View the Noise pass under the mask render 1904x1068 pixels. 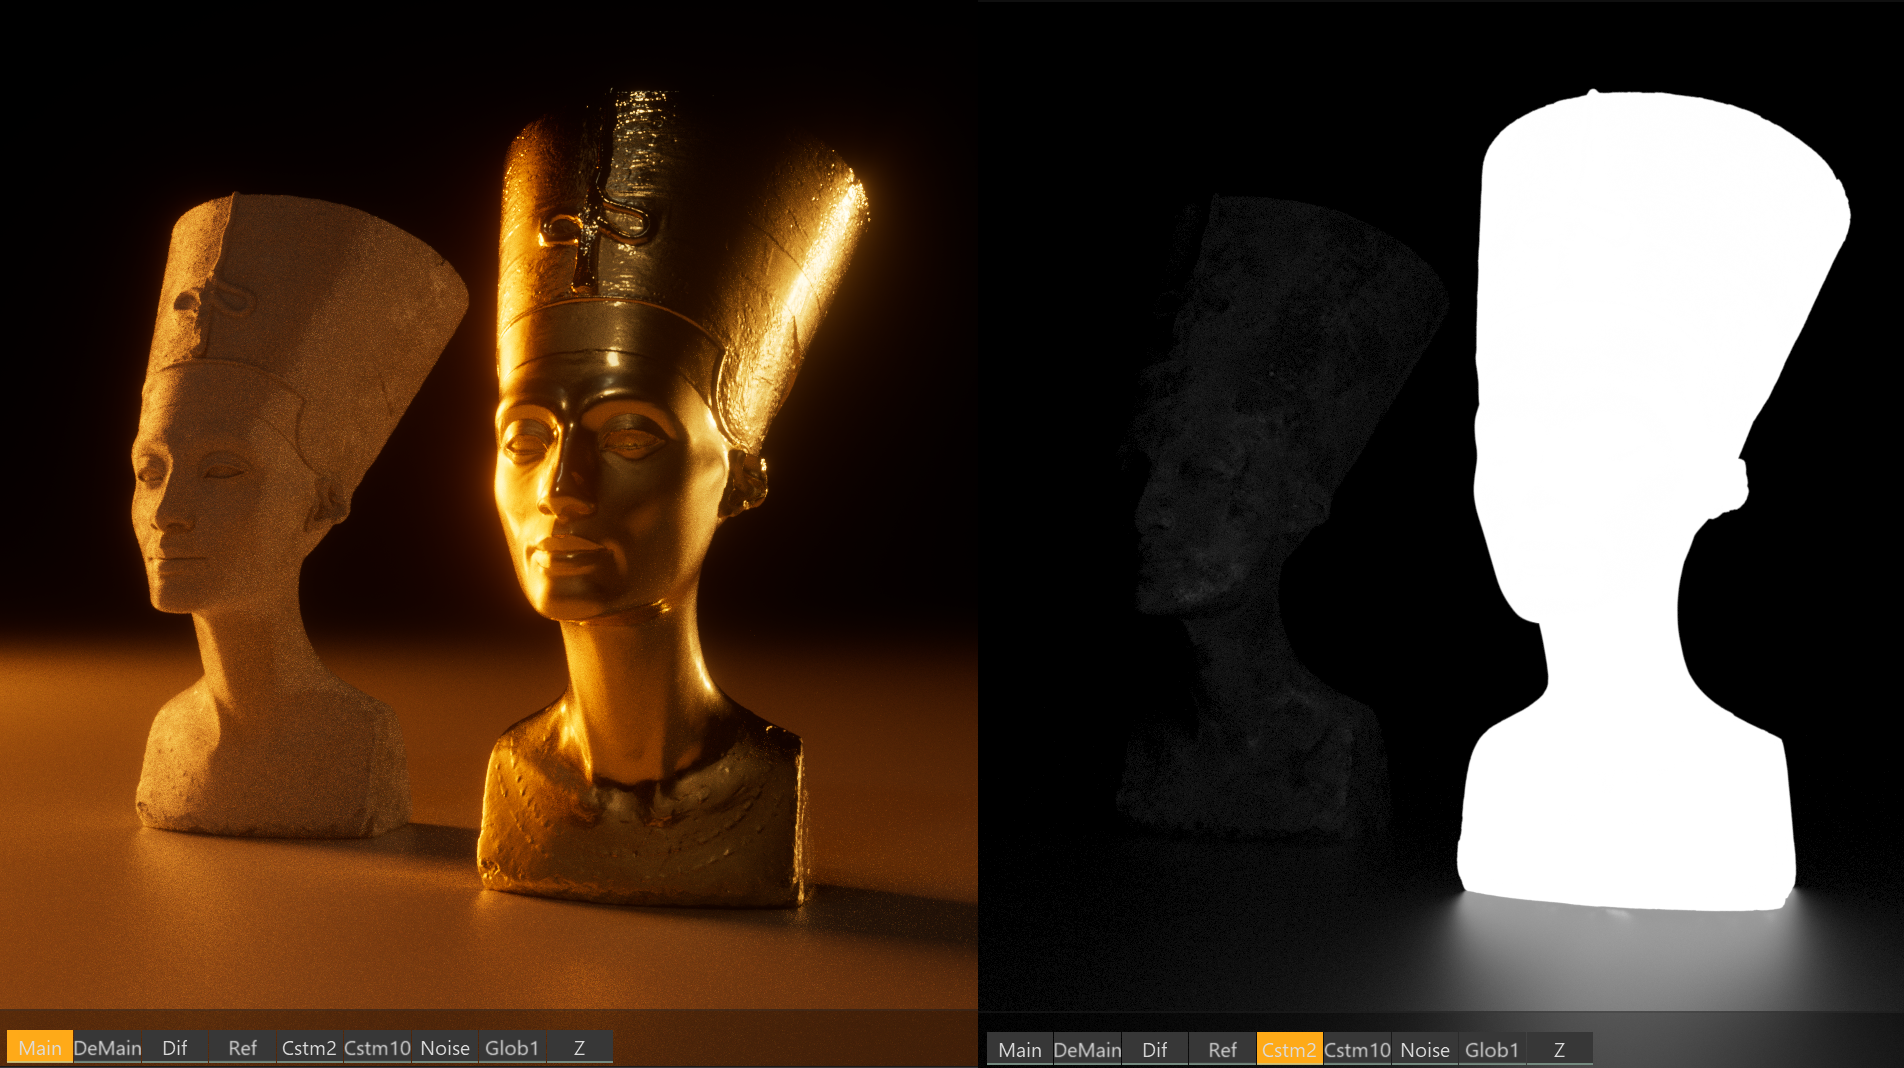1425,1049
